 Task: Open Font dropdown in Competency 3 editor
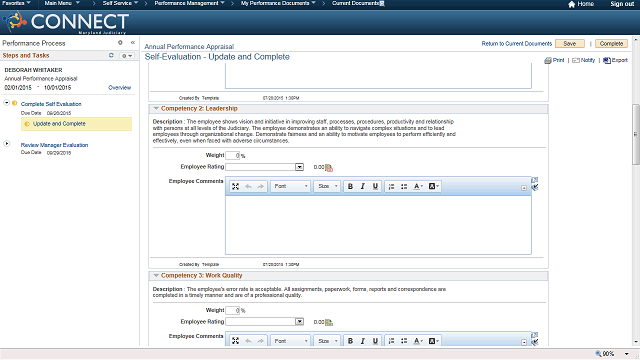(290, 341)
